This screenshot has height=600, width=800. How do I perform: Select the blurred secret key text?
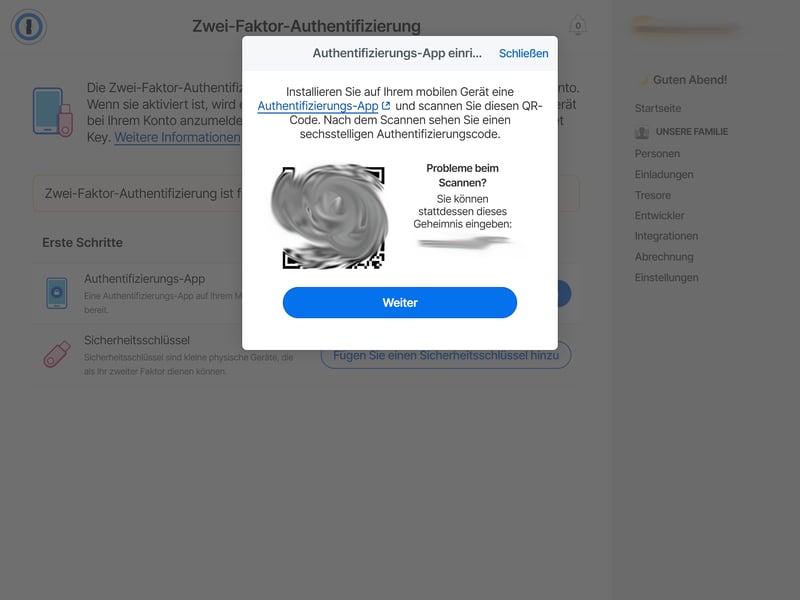pos(463,242)
